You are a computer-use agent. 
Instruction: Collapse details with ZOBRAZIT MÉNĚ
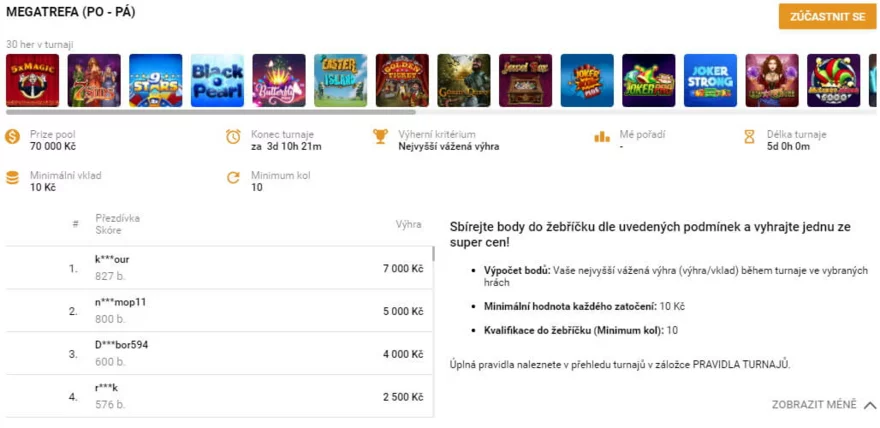tap(814, 405)
